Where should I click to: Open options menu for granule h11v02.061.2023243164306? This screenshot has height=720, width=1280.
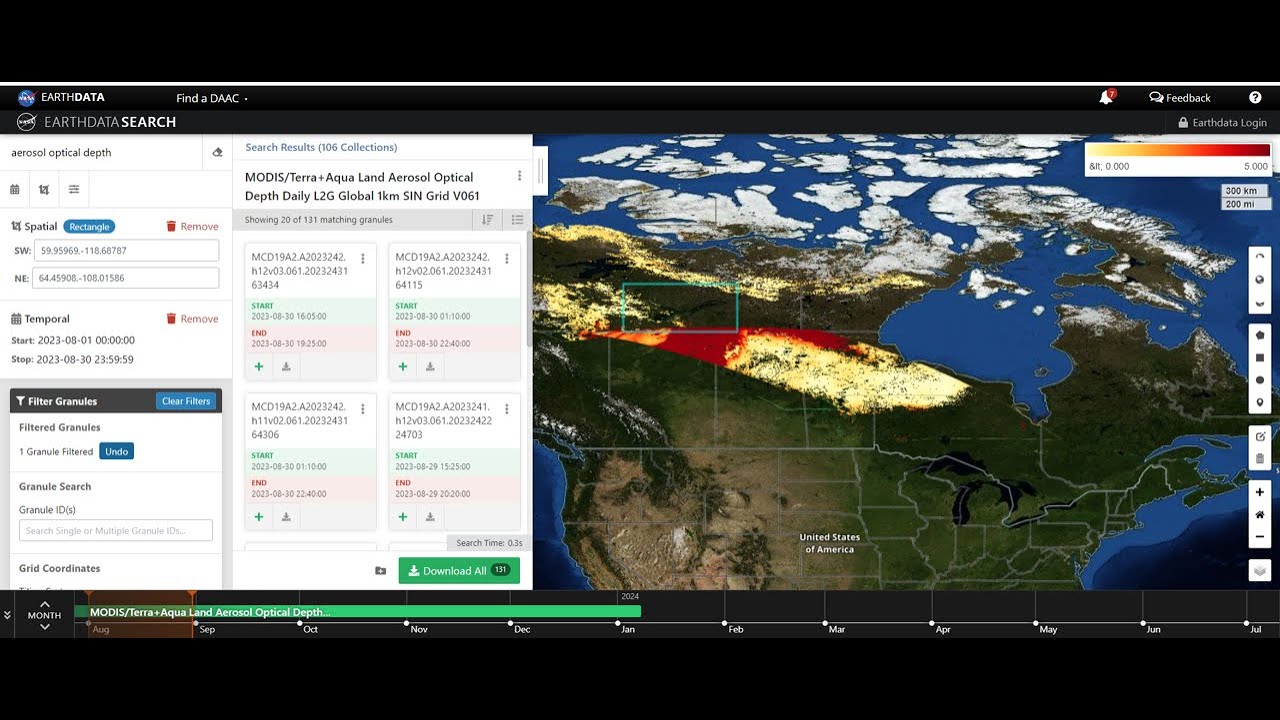363,408
